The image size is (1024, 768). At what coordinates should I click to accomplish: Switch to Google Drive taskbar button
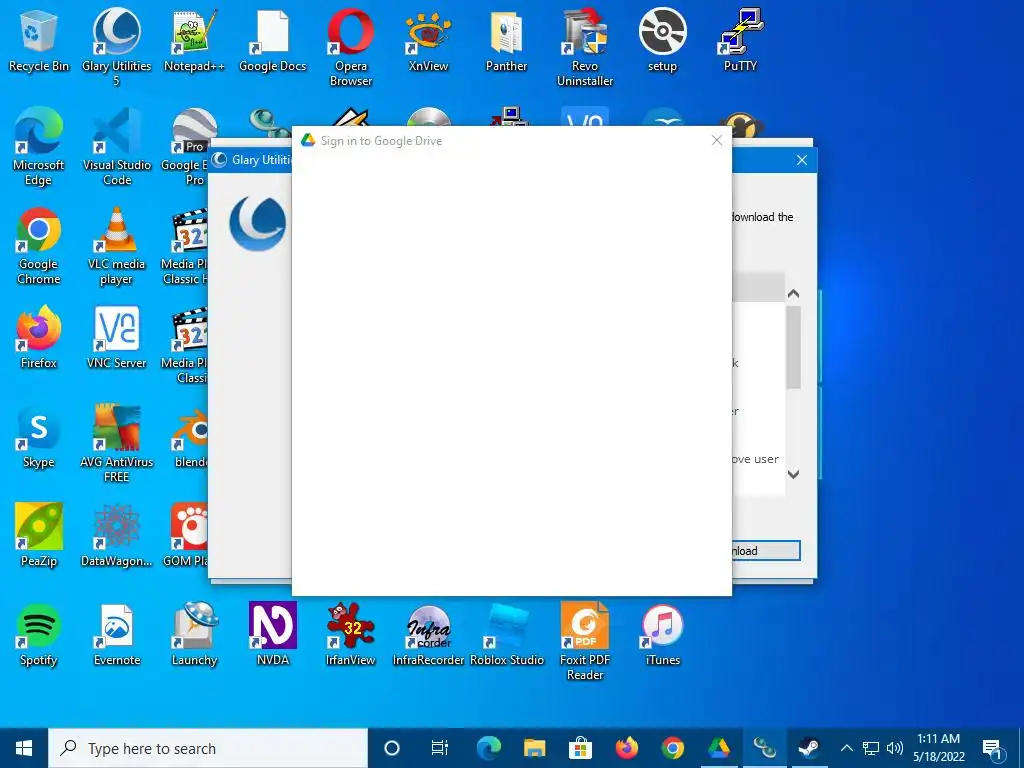(x=718, y=748)
